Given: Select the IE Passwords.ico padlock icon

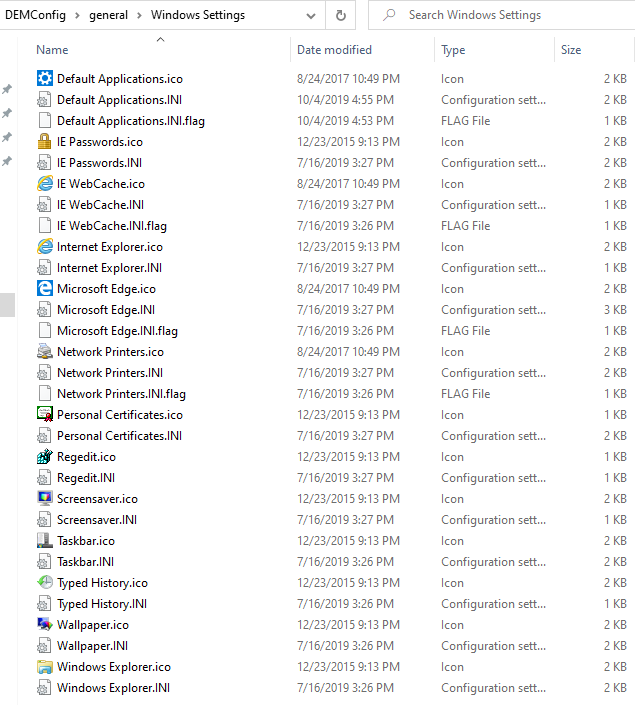Looking at the screenshot, I should 44,142.
